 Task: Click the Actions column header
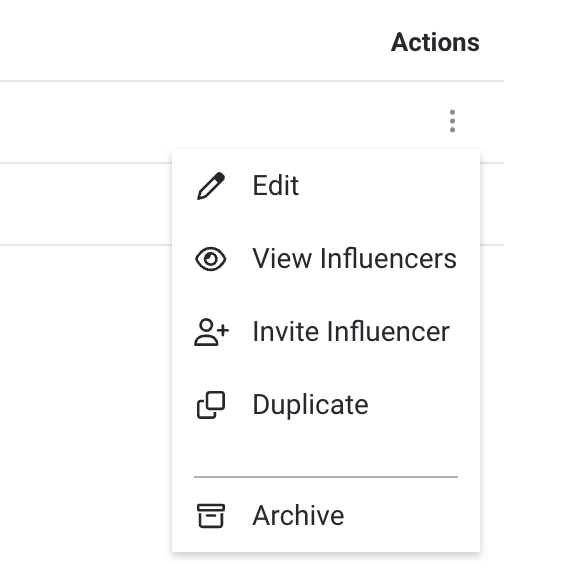435,42
